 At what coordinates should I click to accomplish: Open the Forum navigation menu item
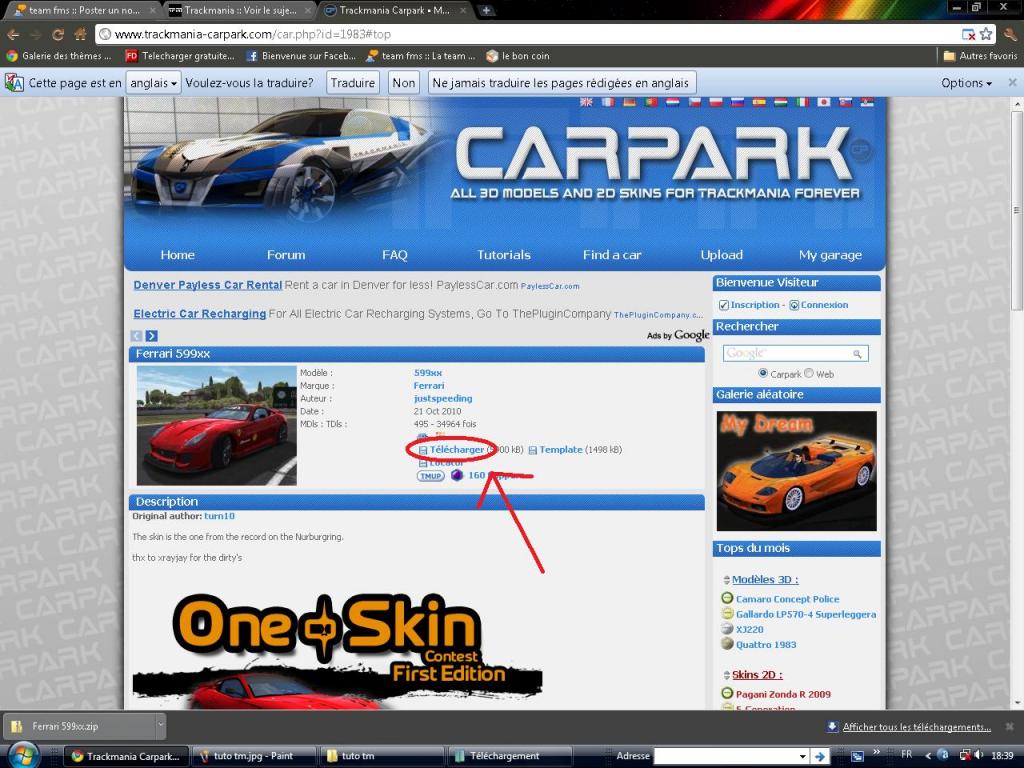[286, 255]
